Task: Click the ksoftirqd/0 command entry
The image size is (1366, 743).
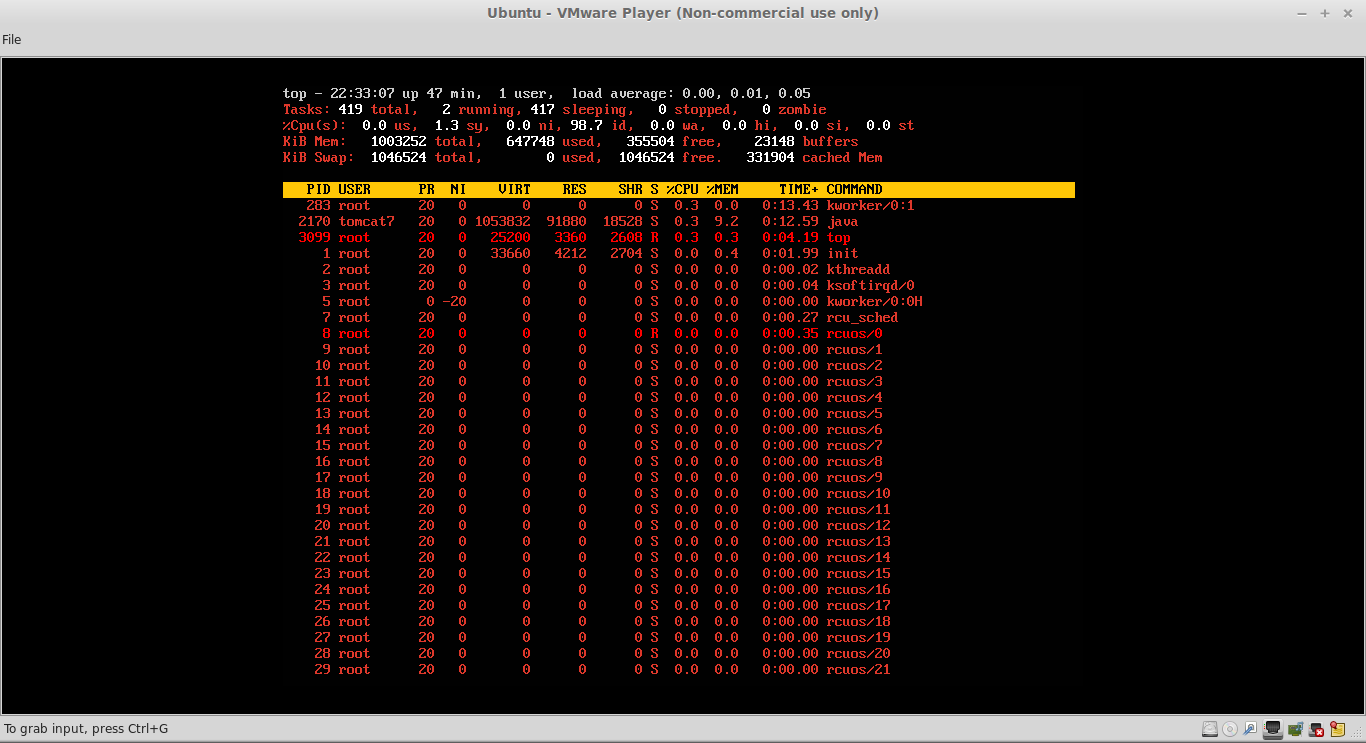Action: point(870,285)
